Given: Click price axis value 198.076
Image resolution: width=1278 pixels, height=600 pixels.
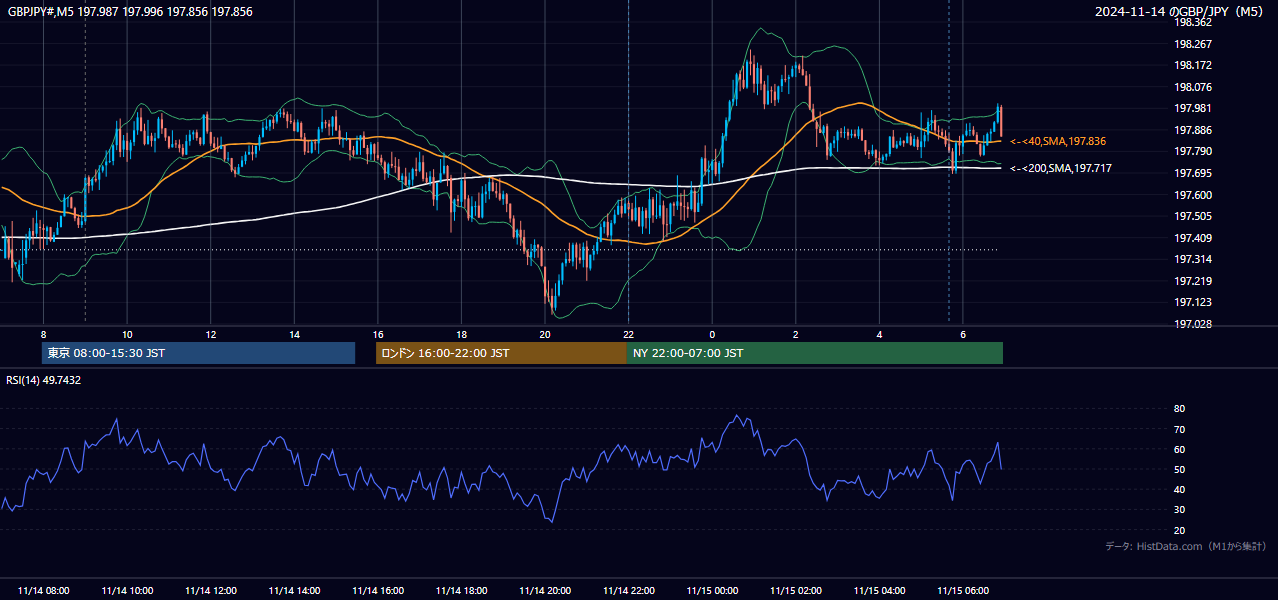Looking at the screenshot, I should click(1192, 87).
